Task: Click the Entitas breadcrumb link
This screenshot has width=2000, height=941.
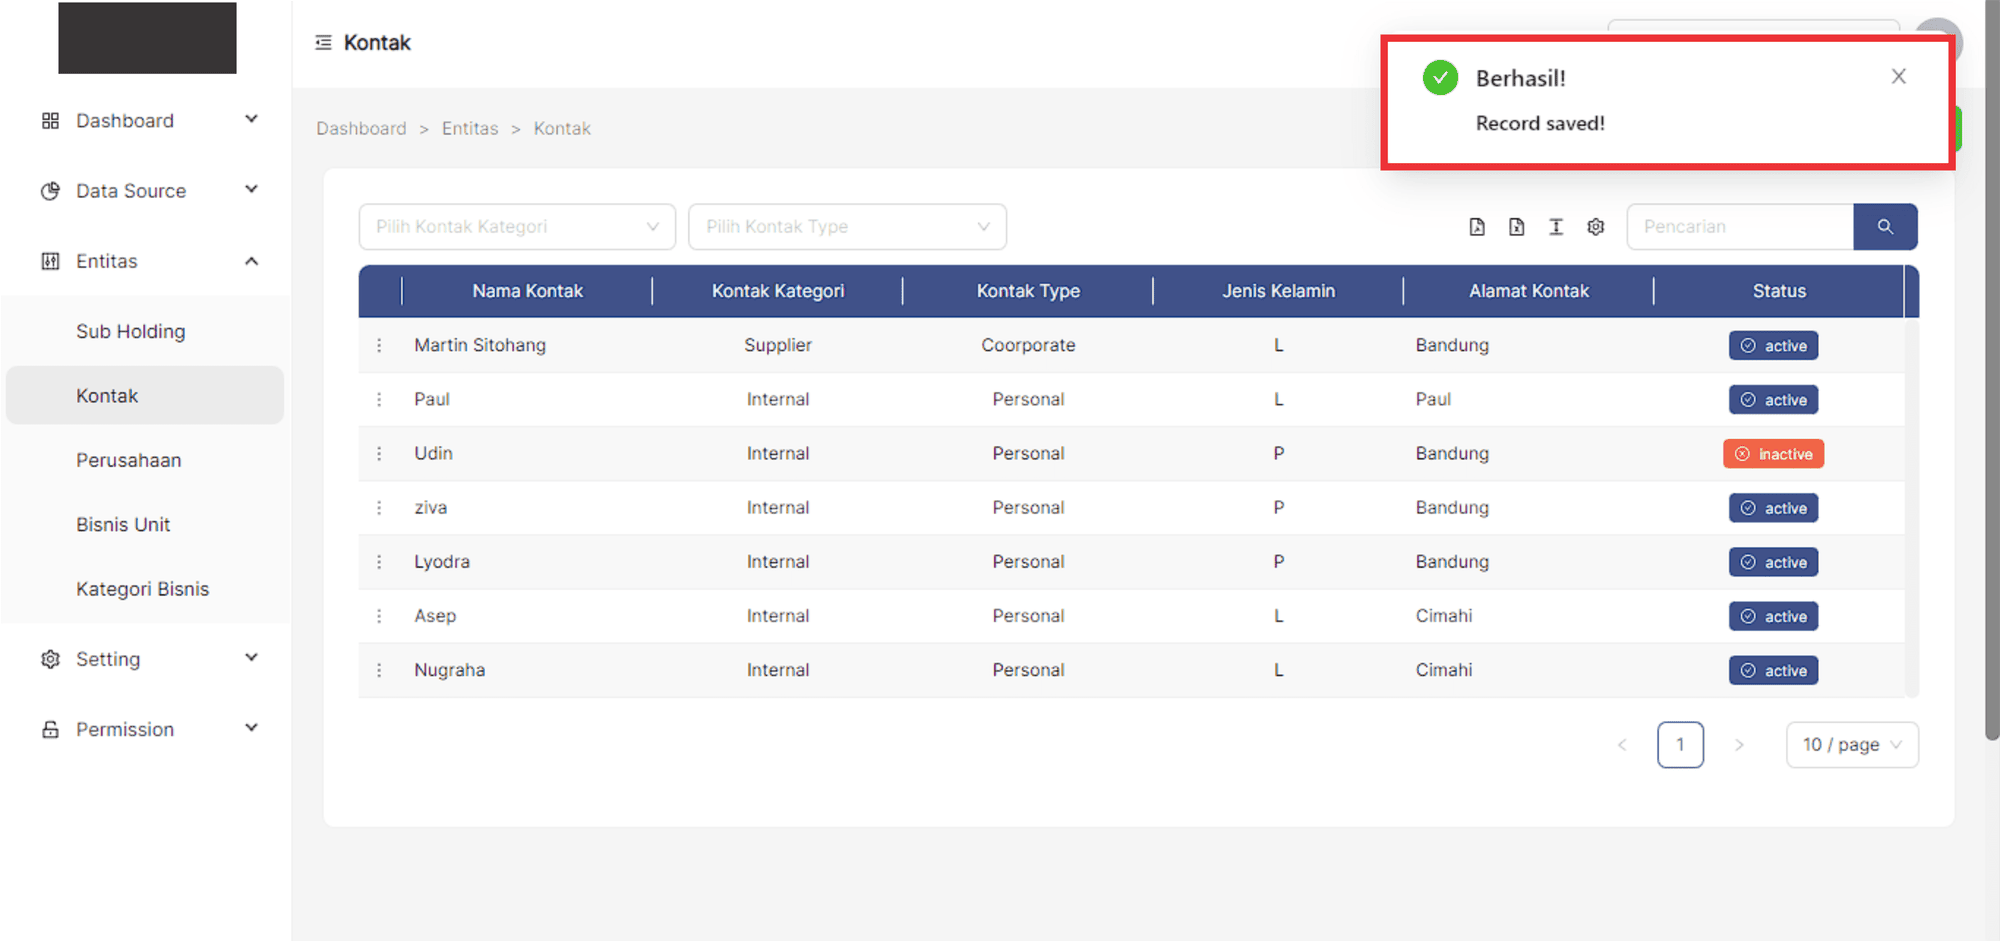Action: [x=470, y=129]
